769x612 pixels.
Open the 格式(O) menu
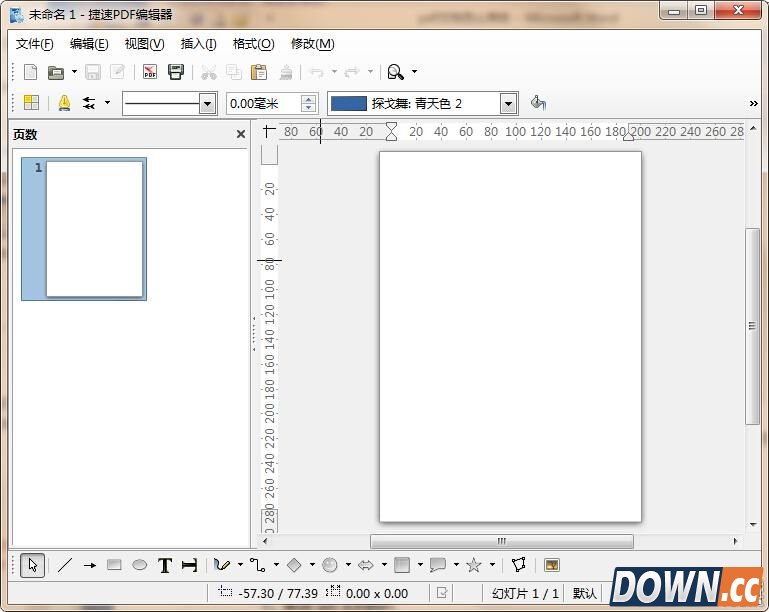253,44
